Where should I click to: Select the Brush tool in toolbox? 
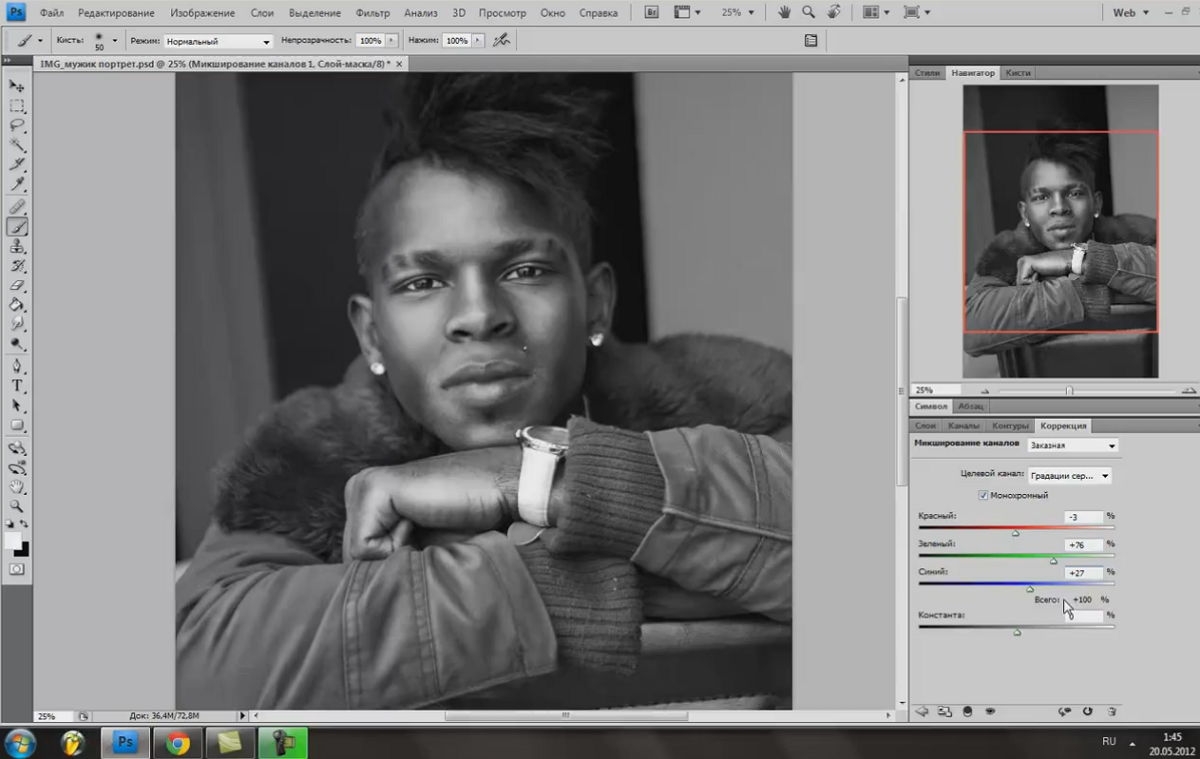pos(17,227)
